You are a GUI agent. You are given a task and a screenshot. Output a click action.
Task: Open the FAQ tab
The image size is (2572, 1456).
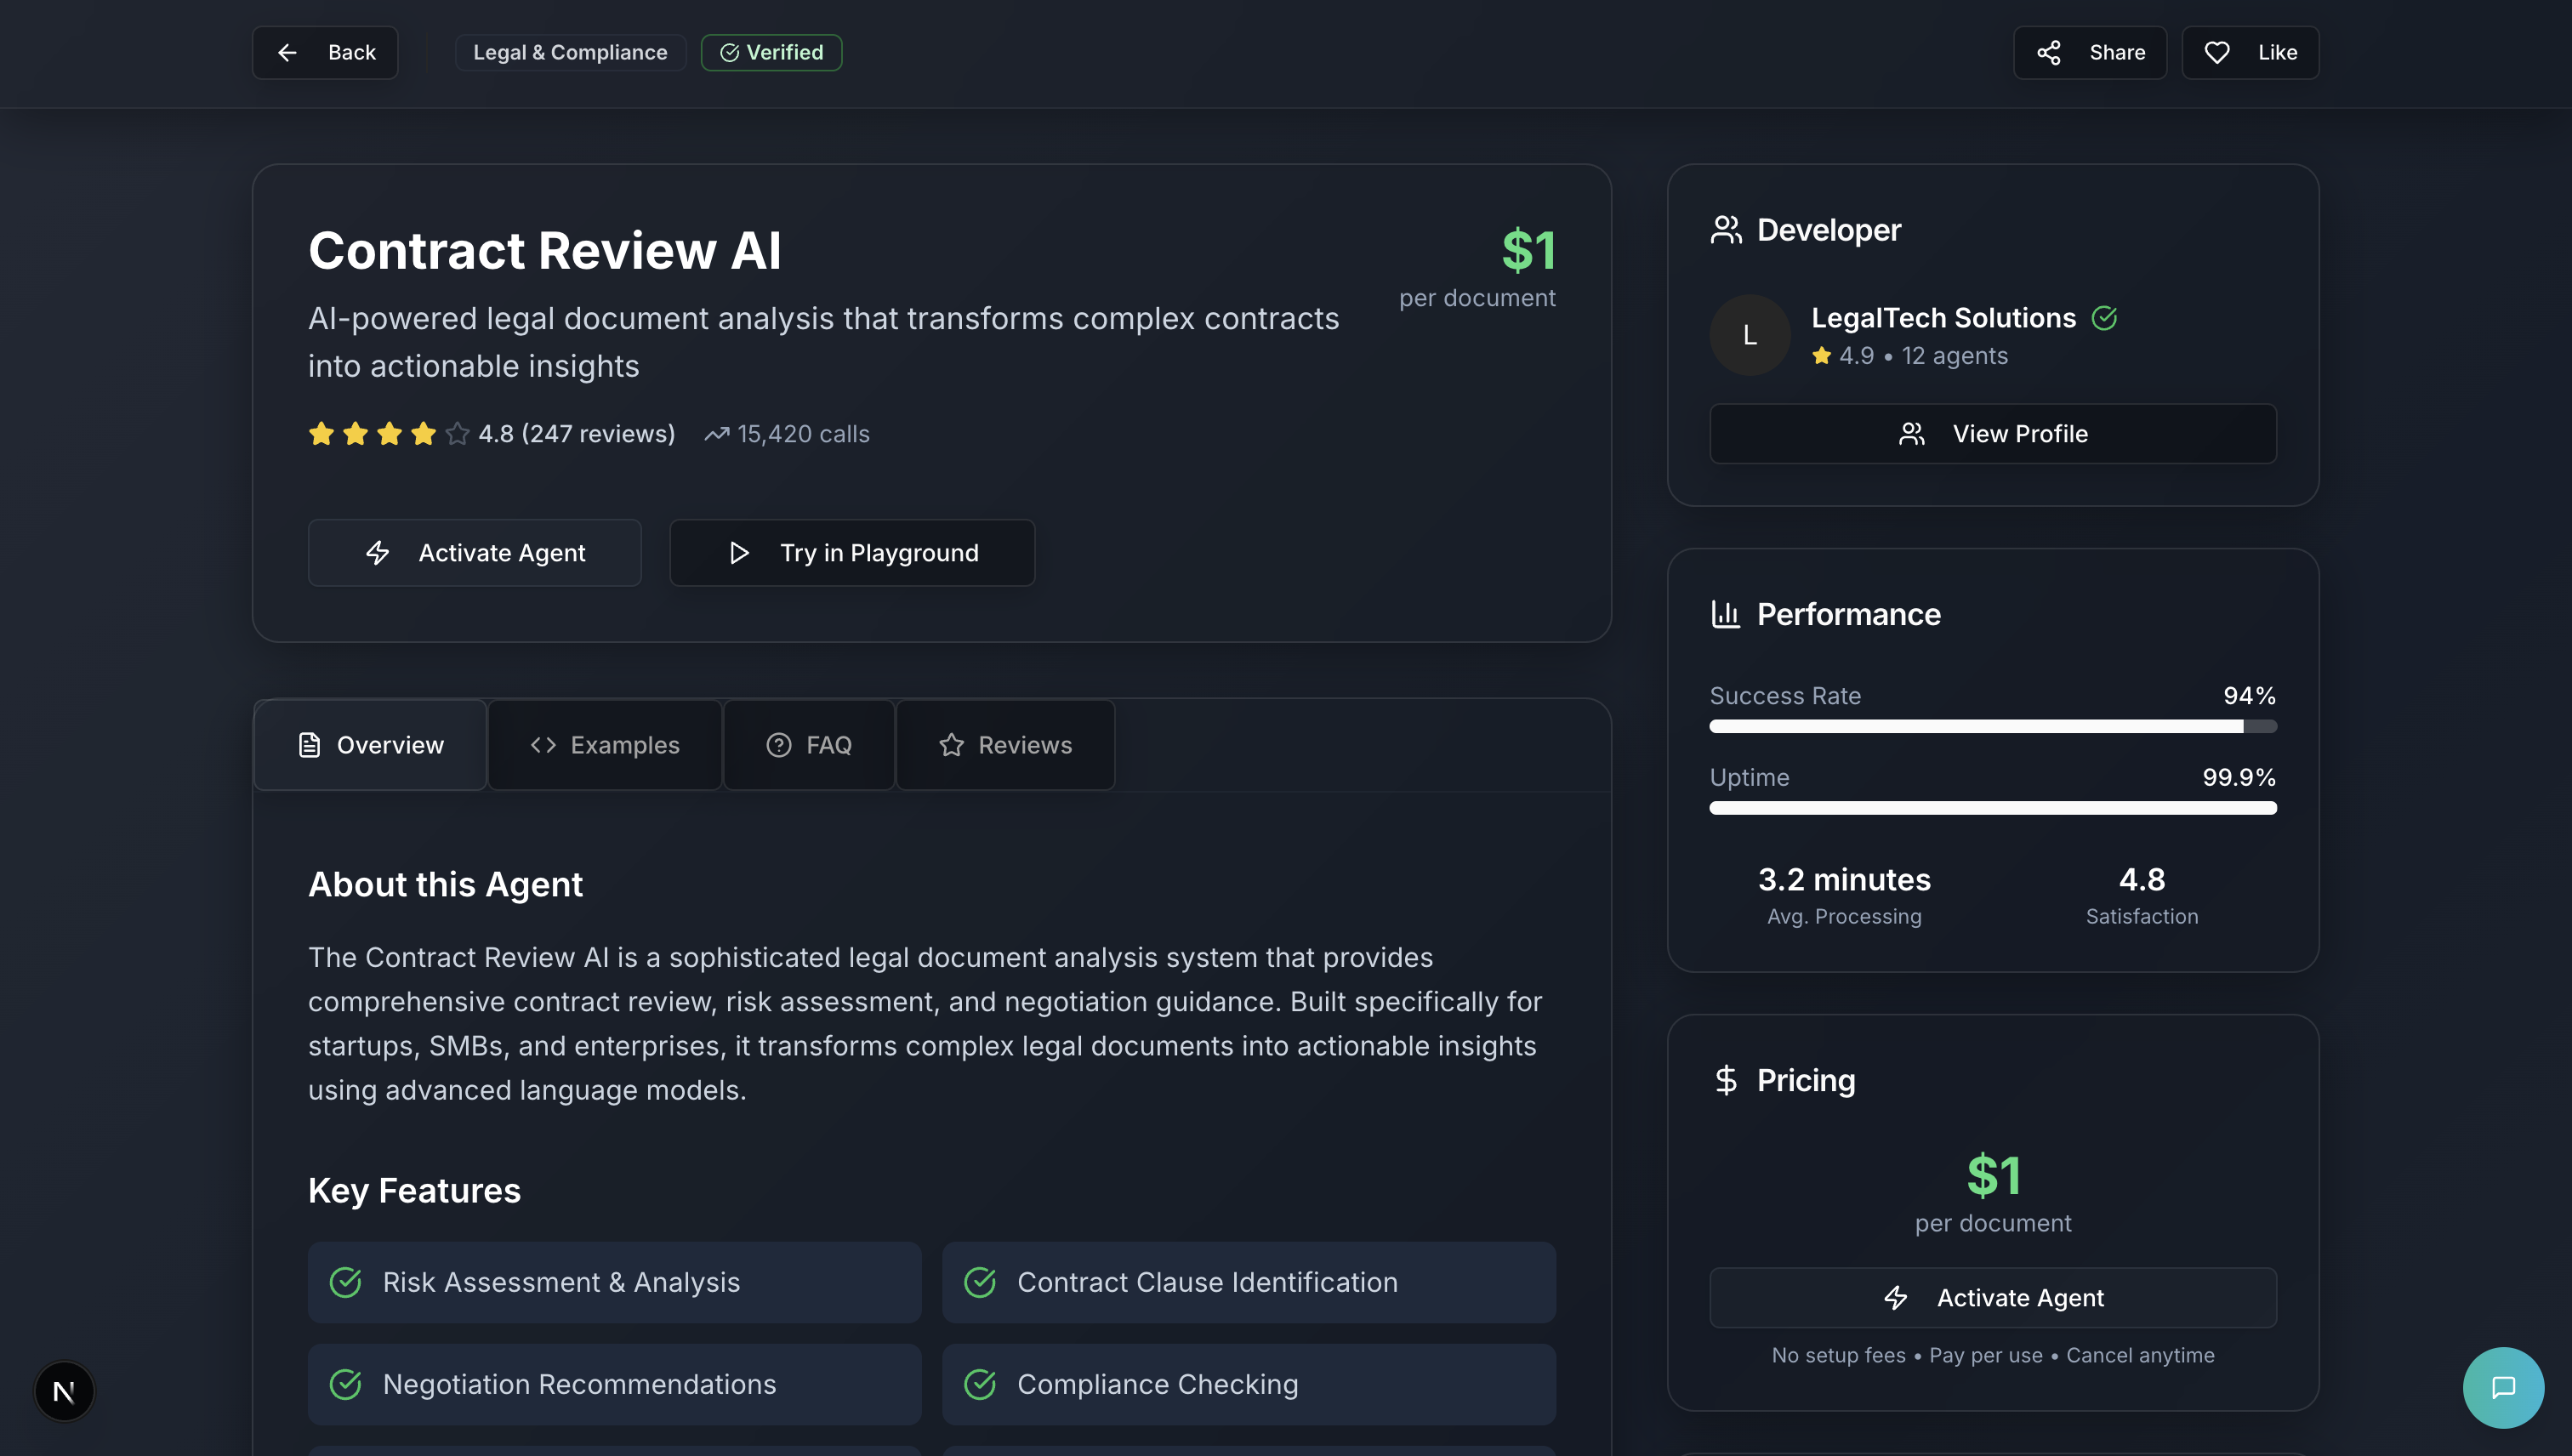(x=809, y=745)
